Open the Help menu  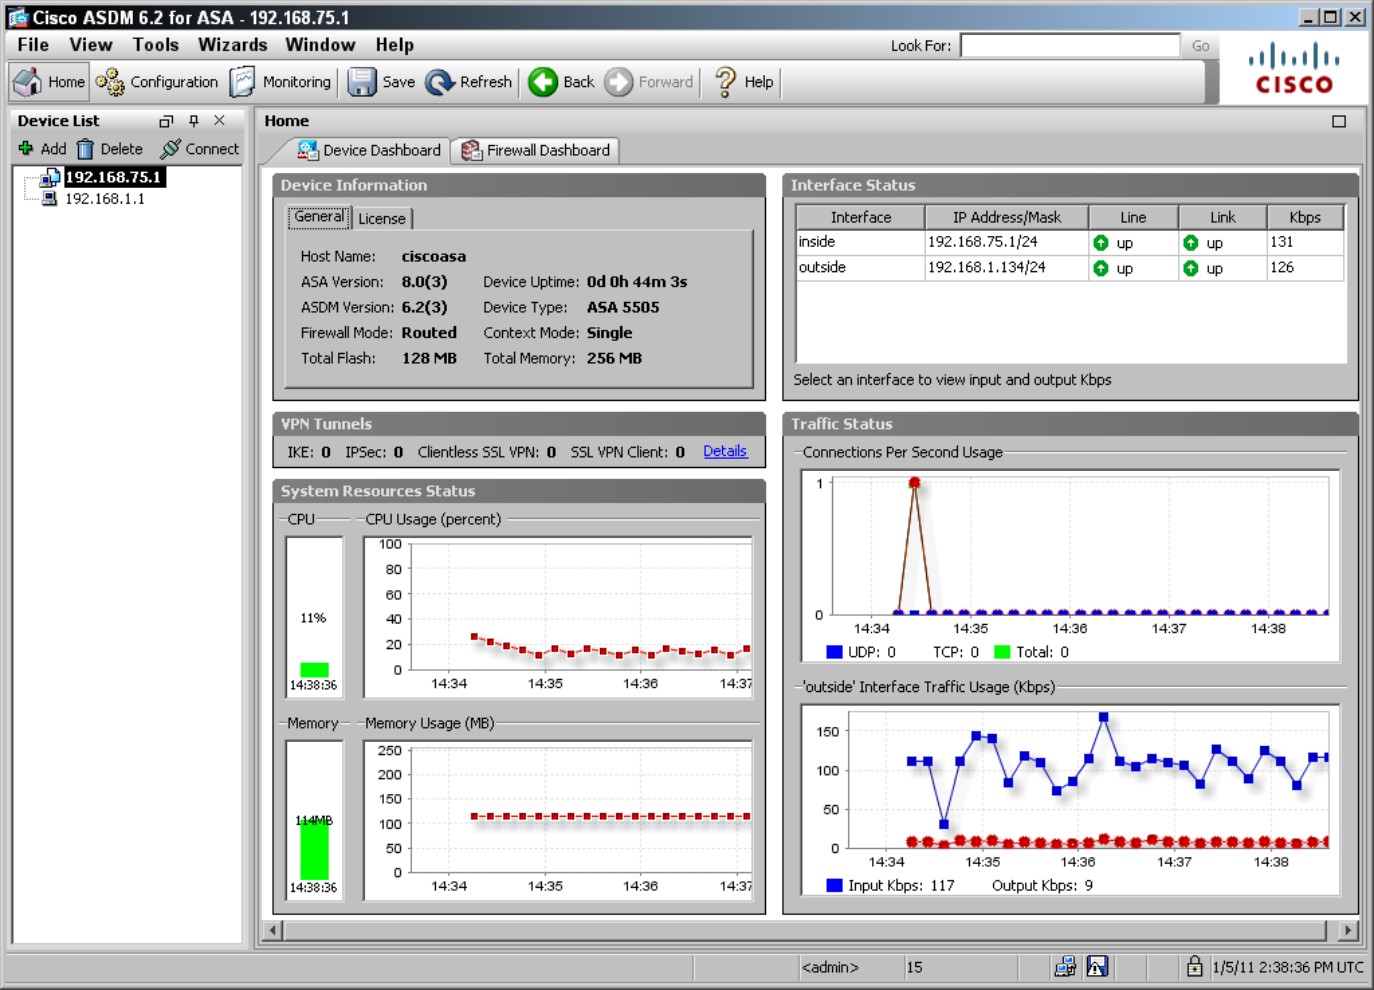point(395,45)
